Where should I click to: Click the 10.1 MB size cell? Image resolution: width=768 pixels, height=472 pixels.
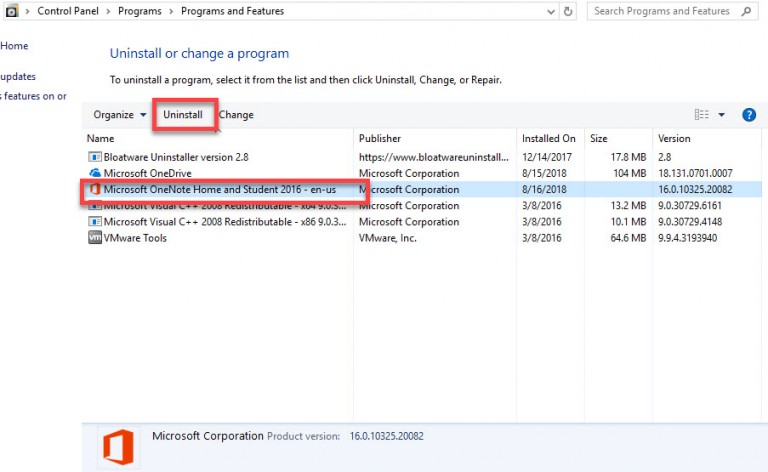coord(628,222)
